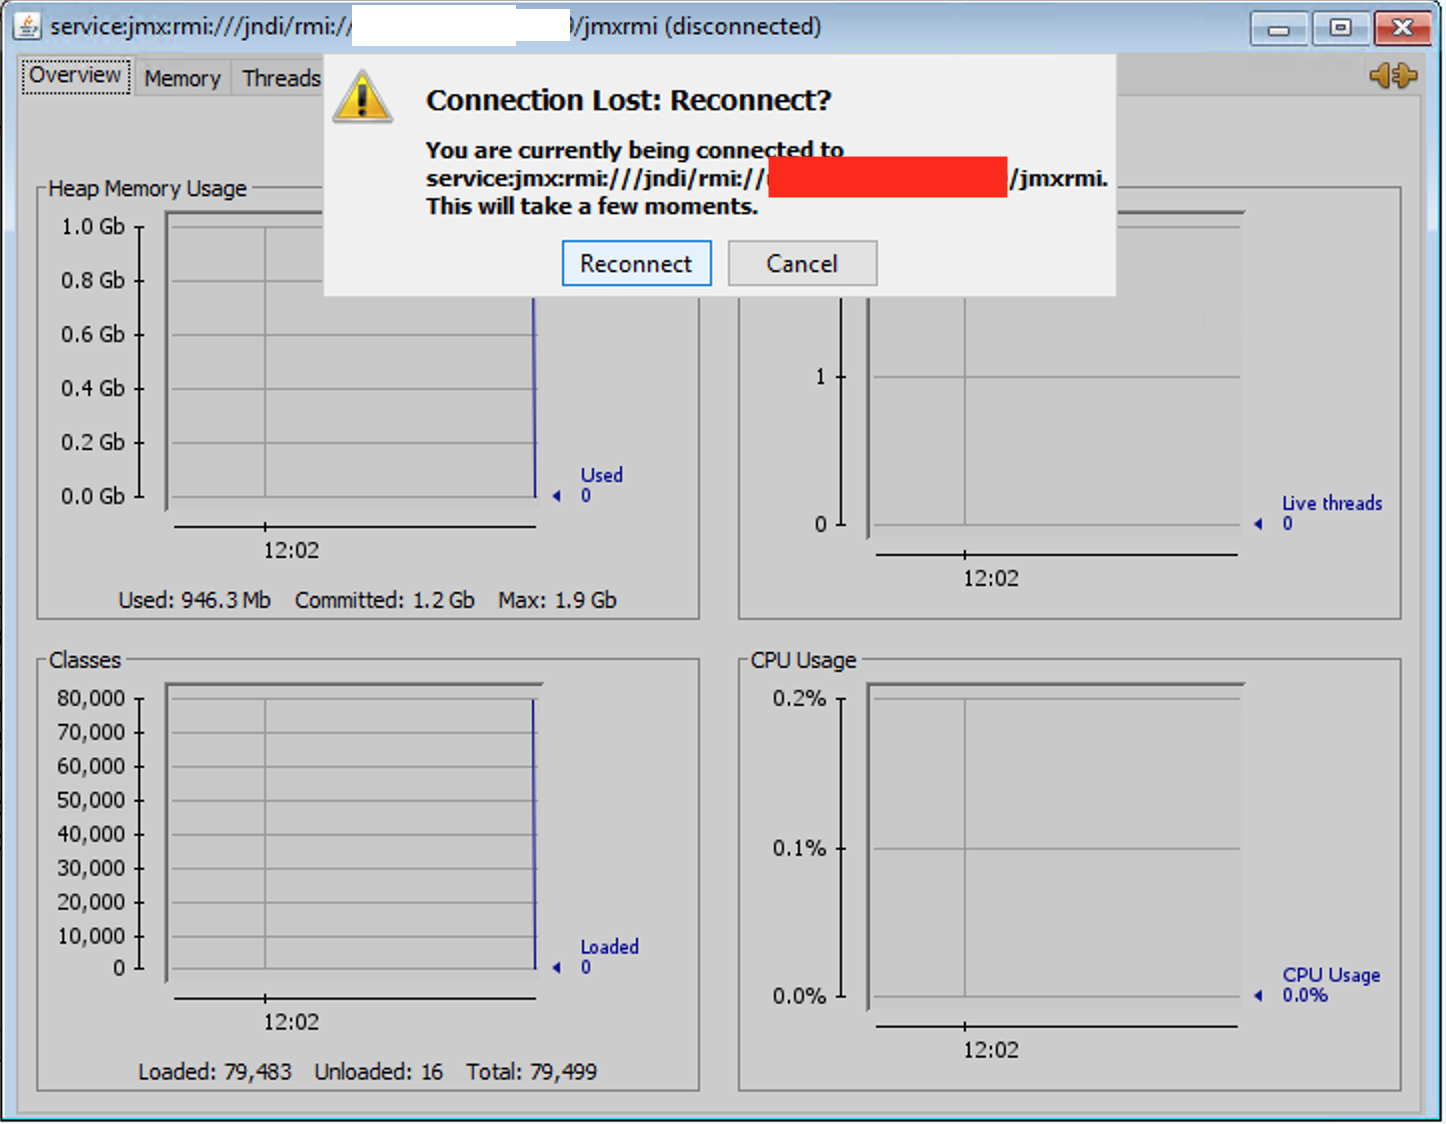Click the 'Max: 1.9 Gb' value
This screenshot has height=1124, width=1446.
[557, 600]
